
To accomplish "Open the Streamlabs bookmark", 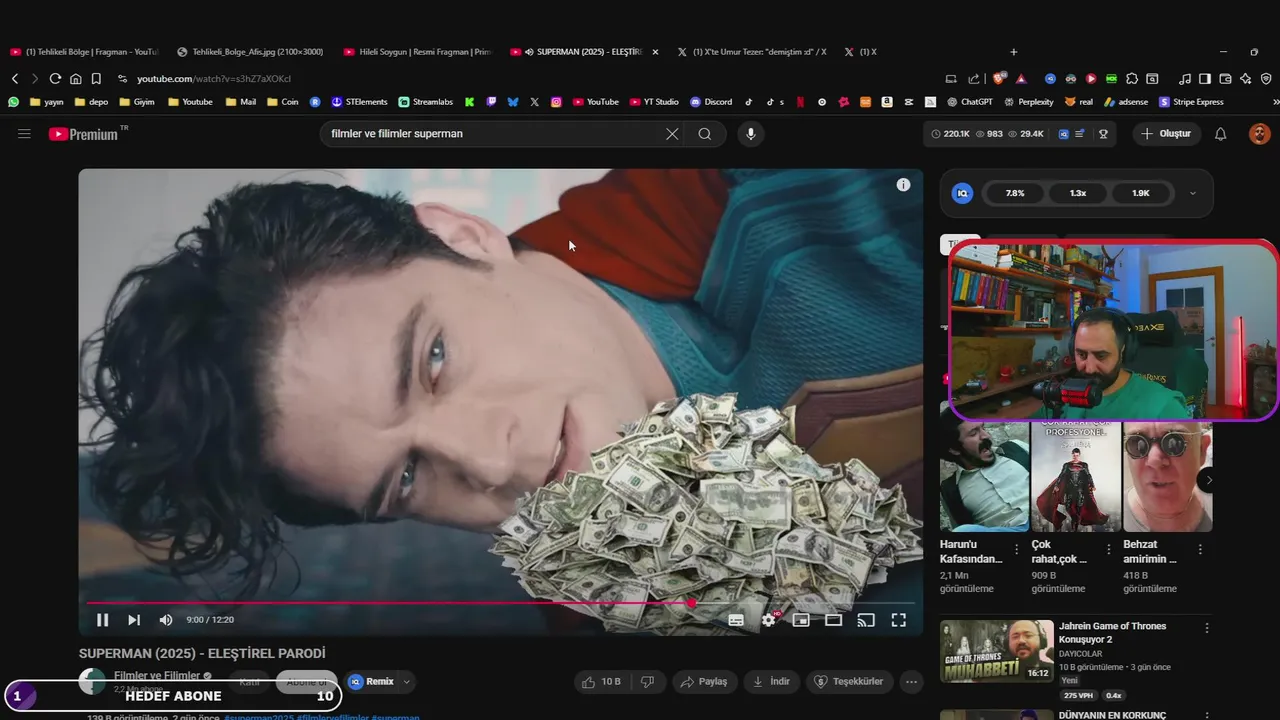I will tap(425, 102).
